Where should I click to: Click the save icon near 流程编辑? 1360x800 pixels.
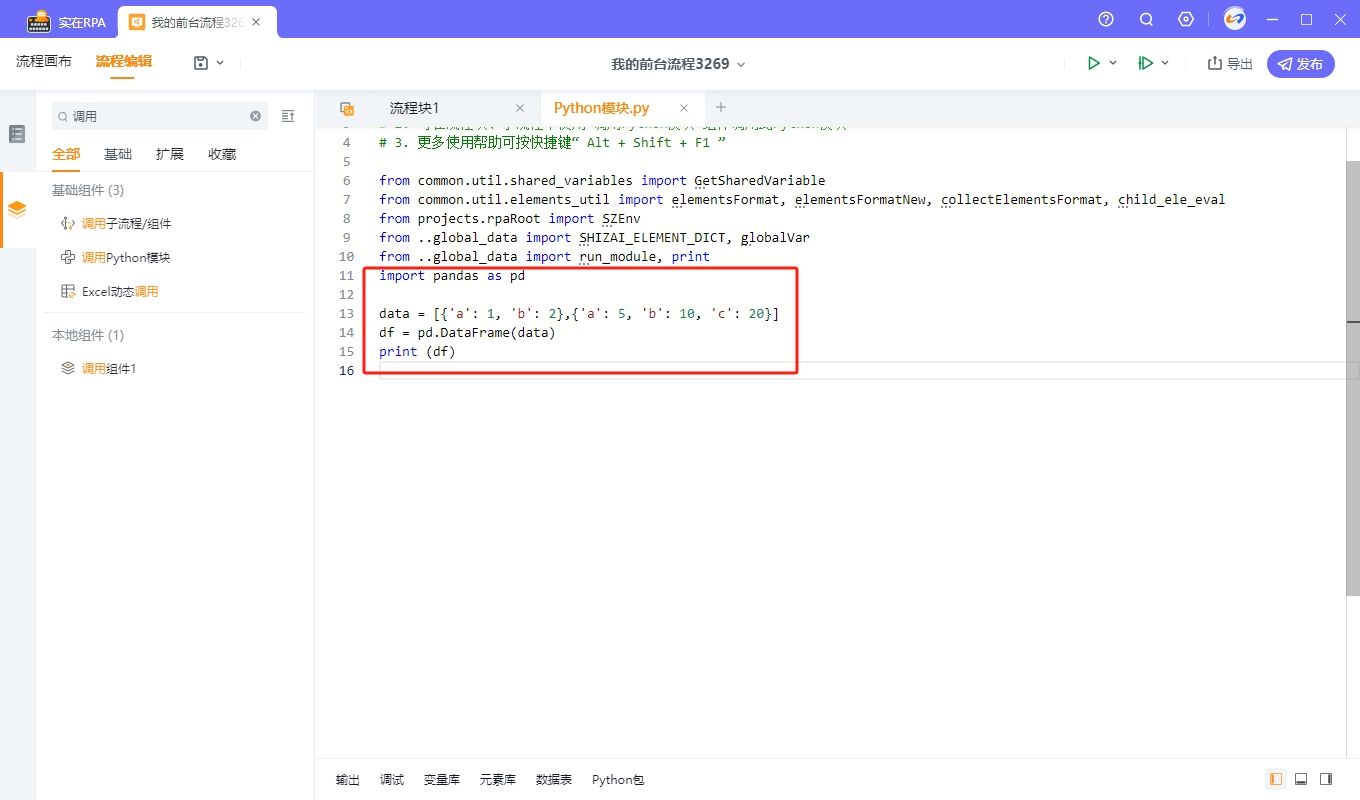(201, 62)
